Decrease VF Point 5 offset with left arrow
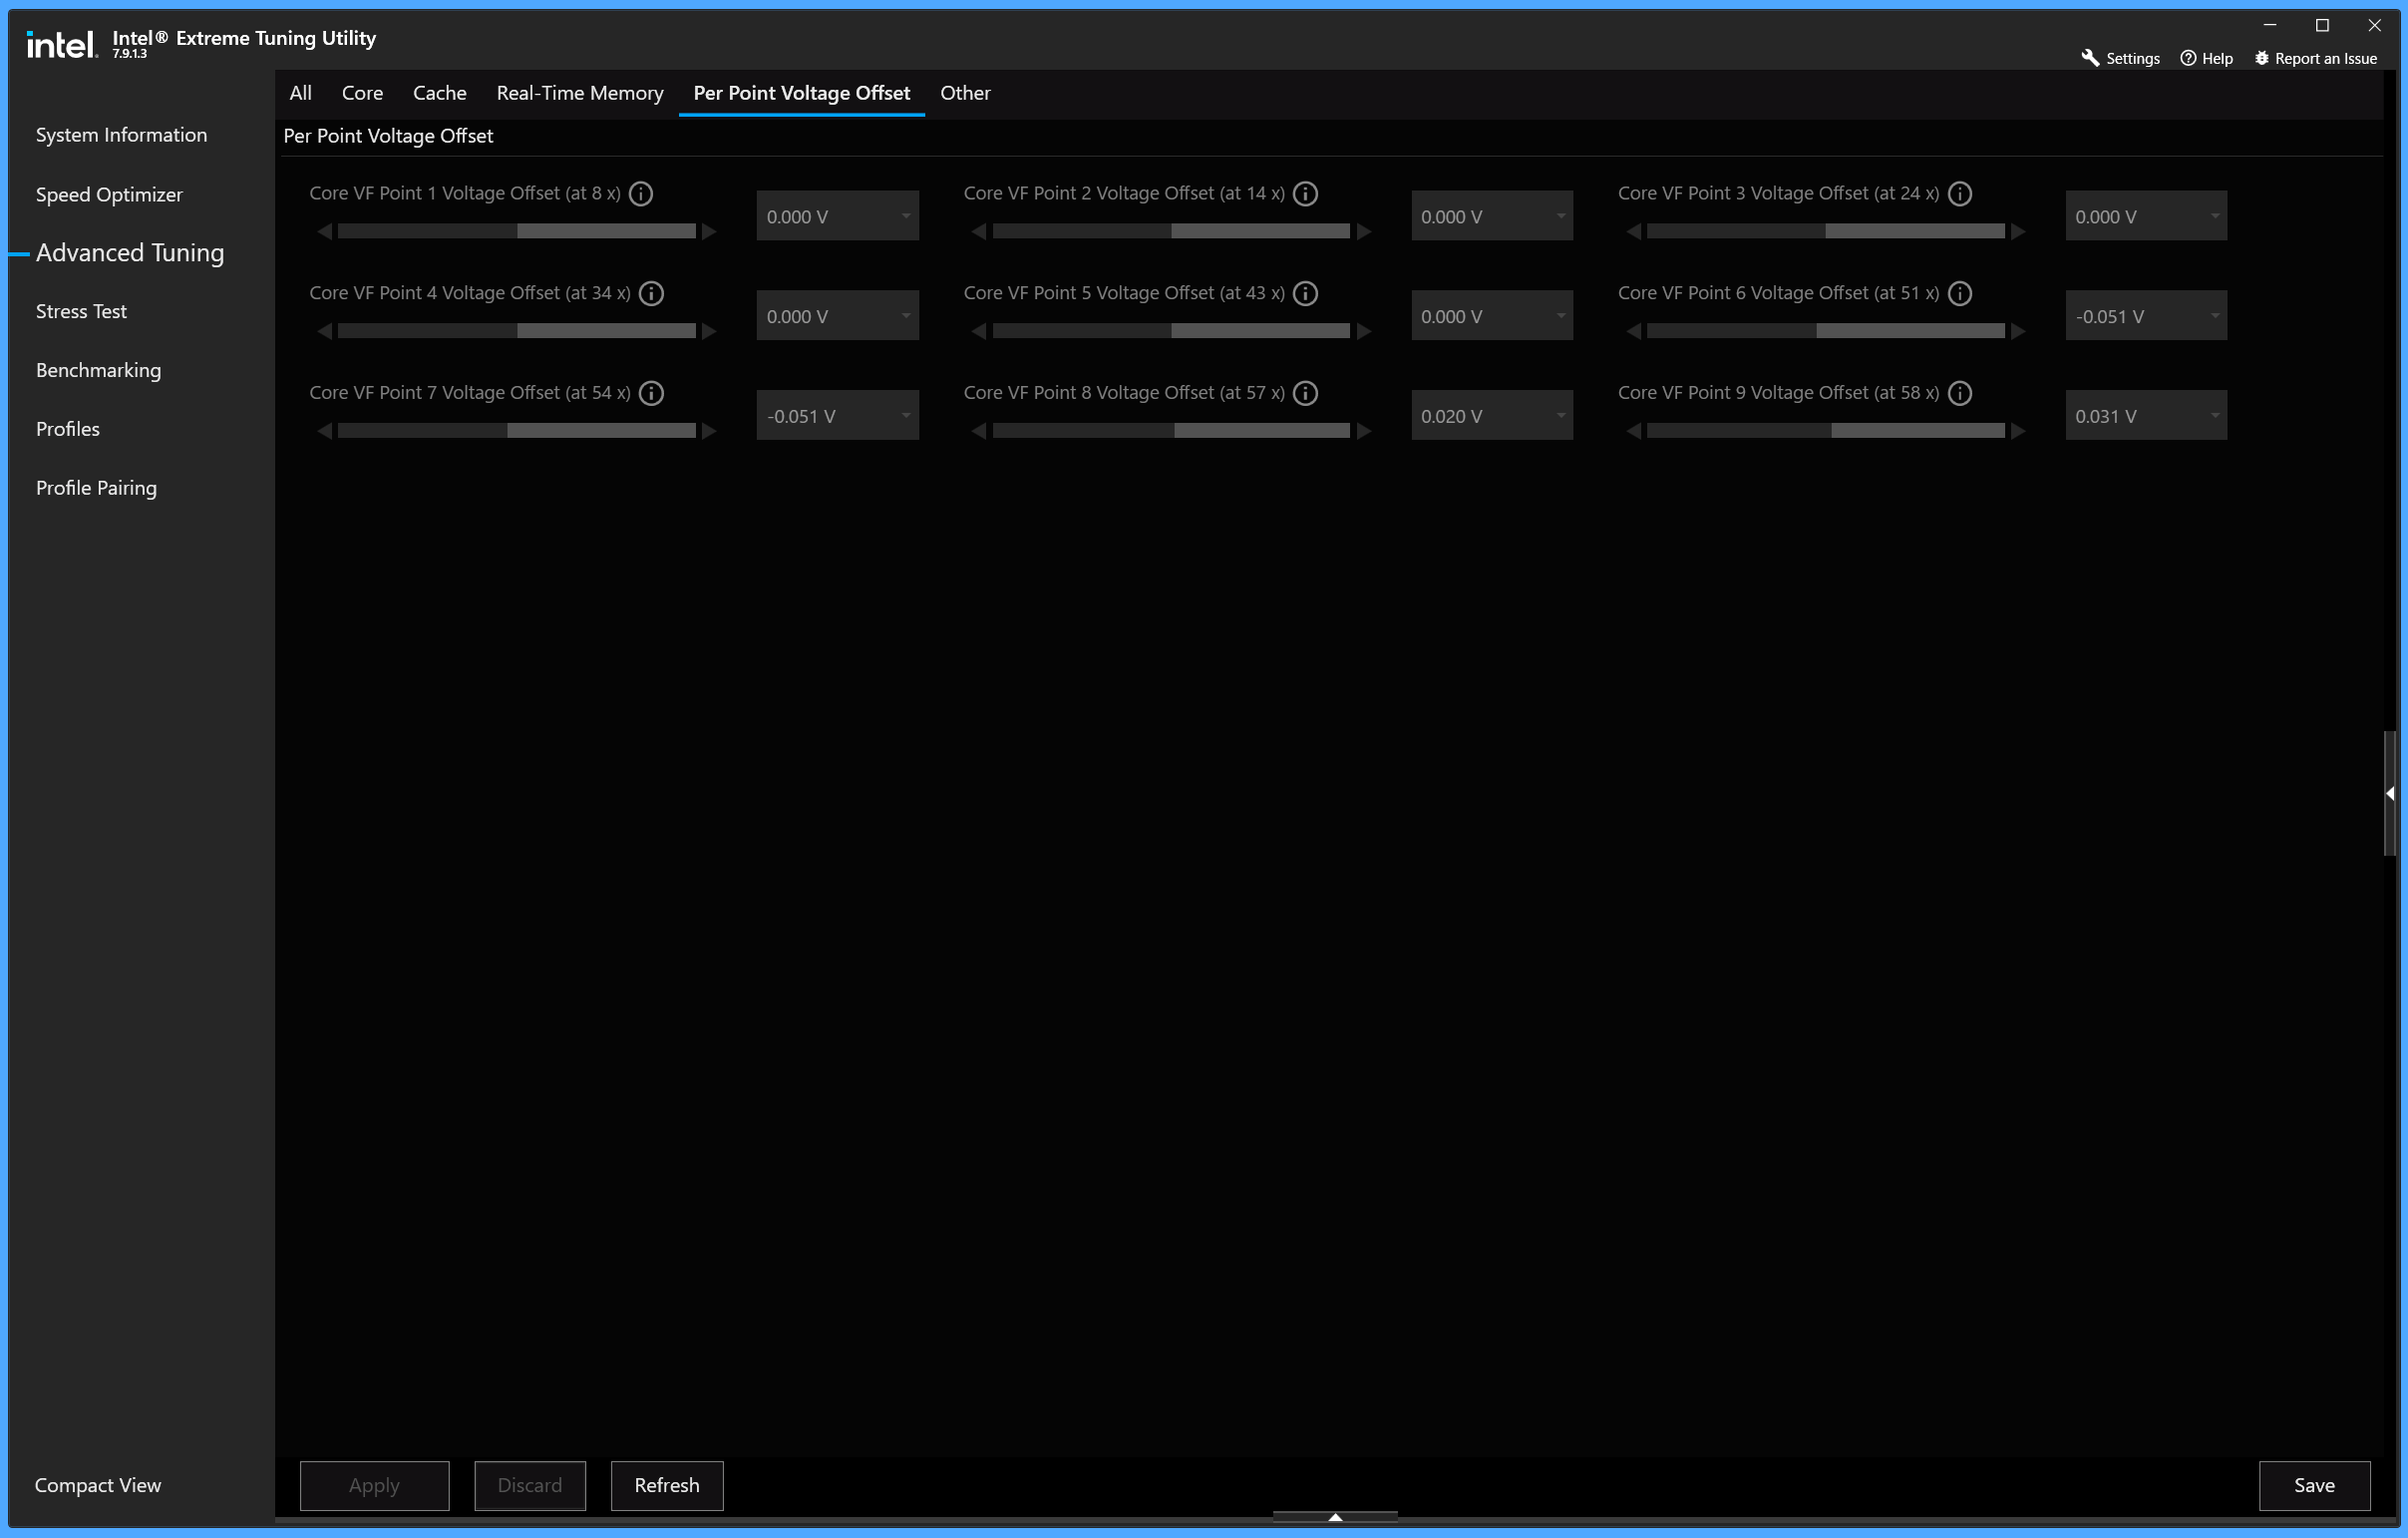This screenshot has height=1538, width=2408. tap(979, 331)
